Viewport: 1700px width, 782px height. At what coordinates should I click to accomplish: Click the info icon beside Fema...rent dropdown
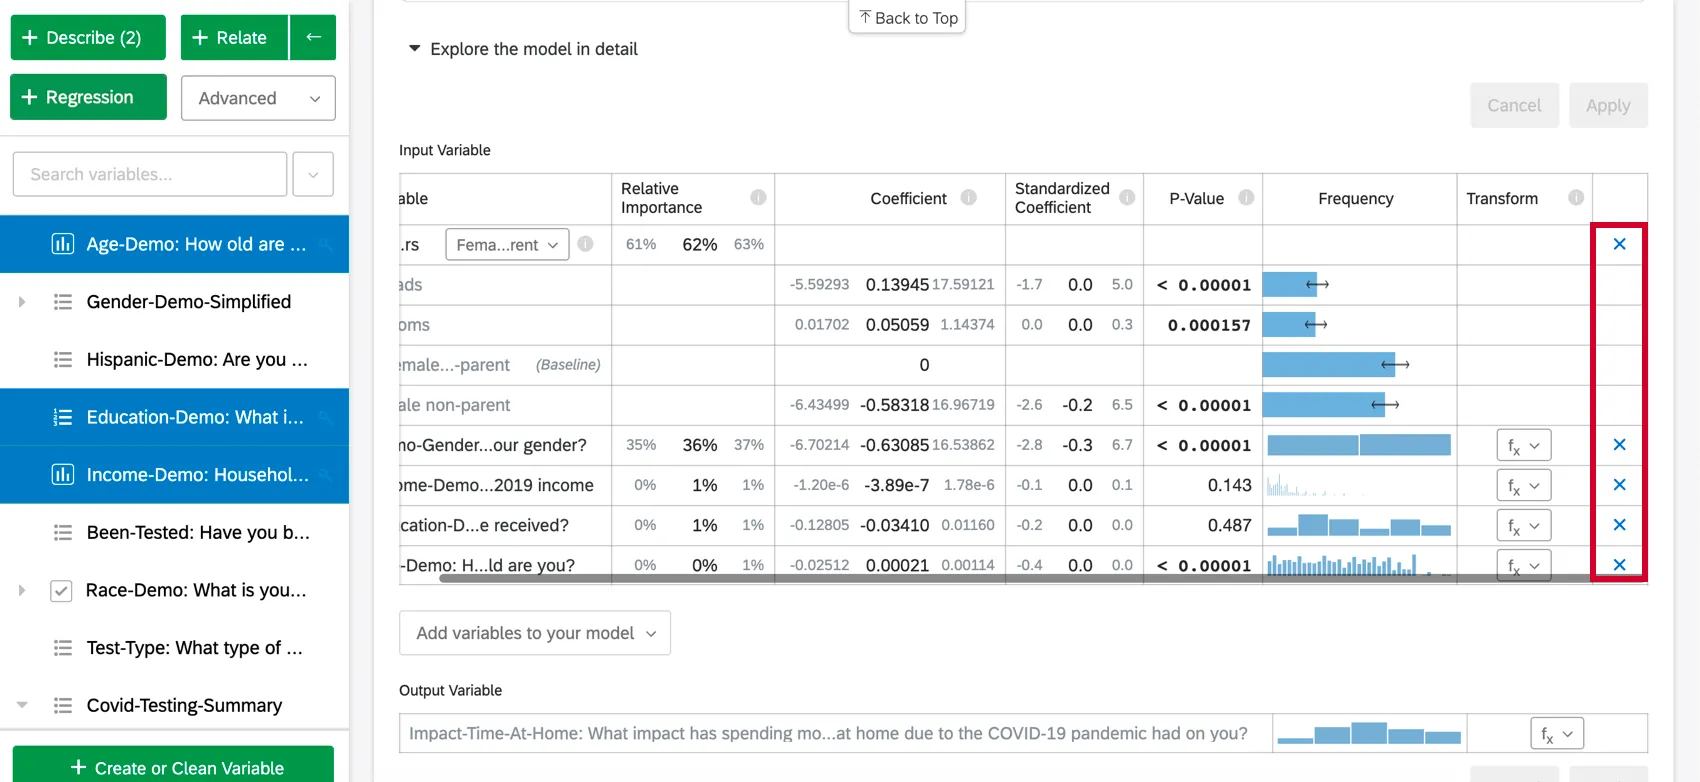[586, 244]
